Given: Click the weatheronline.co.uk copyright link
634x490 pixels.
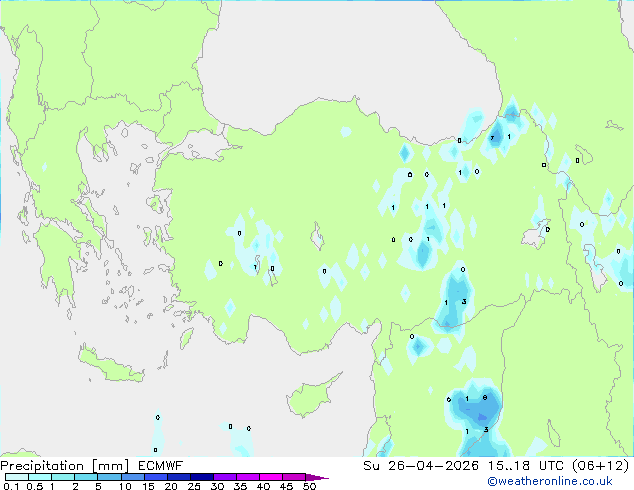Looking at the screenshot, I should [x=550, y=481].
